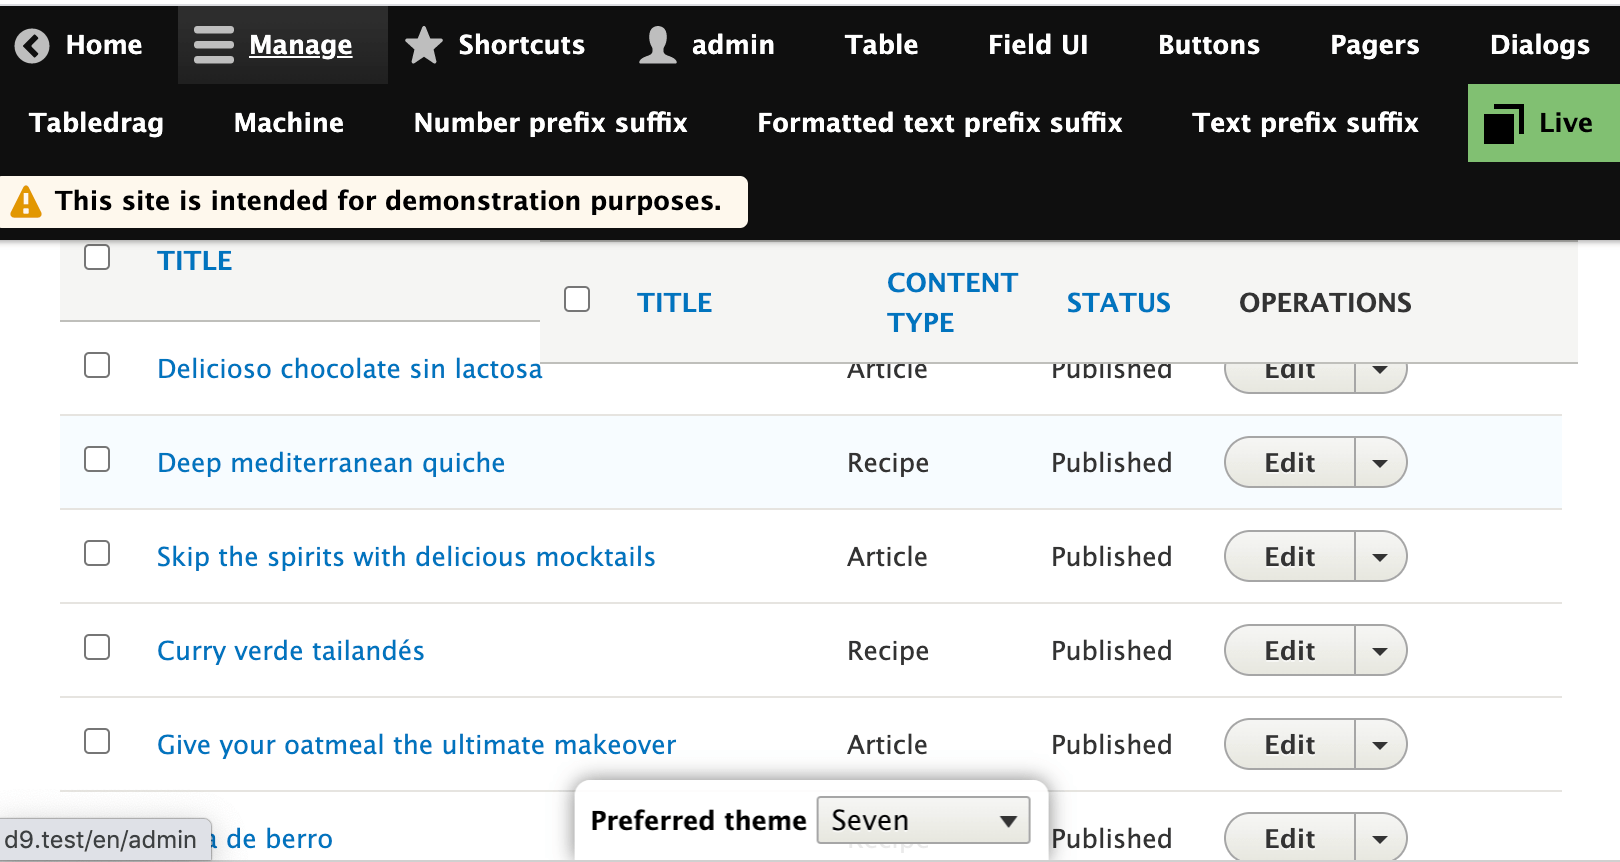This screenshot has height=862, width=1620.
Task: Expand operations for Give your oatmeal
Action: pos(1380,745)
